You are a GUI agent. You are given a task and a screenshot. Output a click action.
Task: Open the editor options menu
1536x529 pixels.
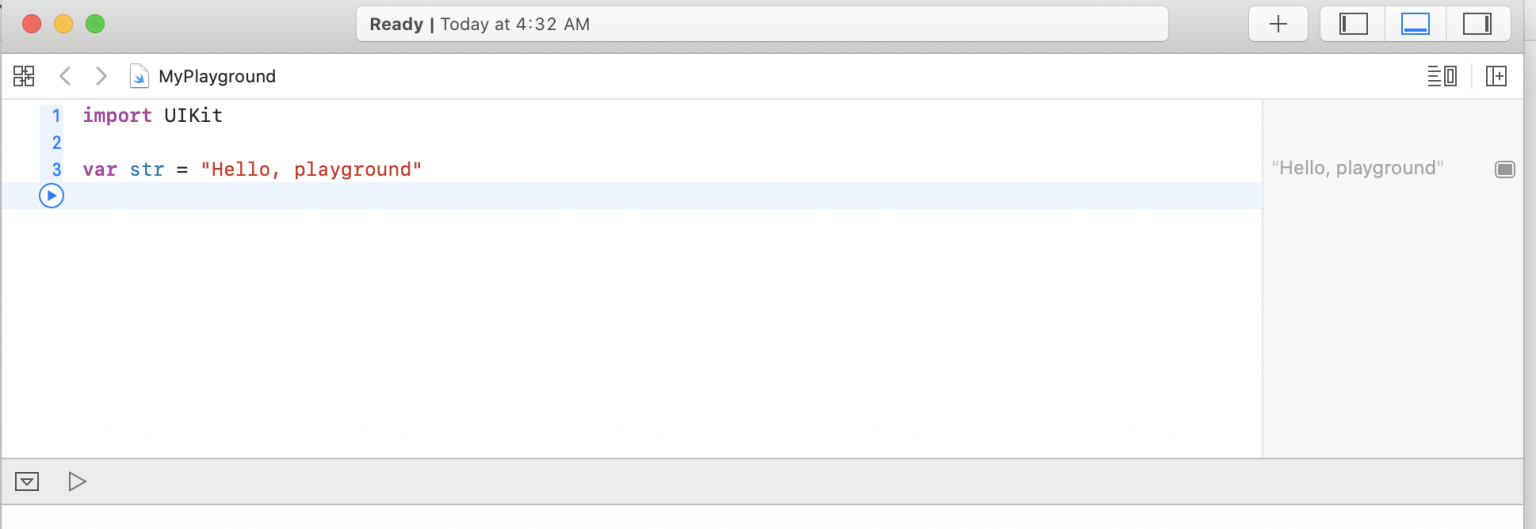click(x=1441, y=76)
